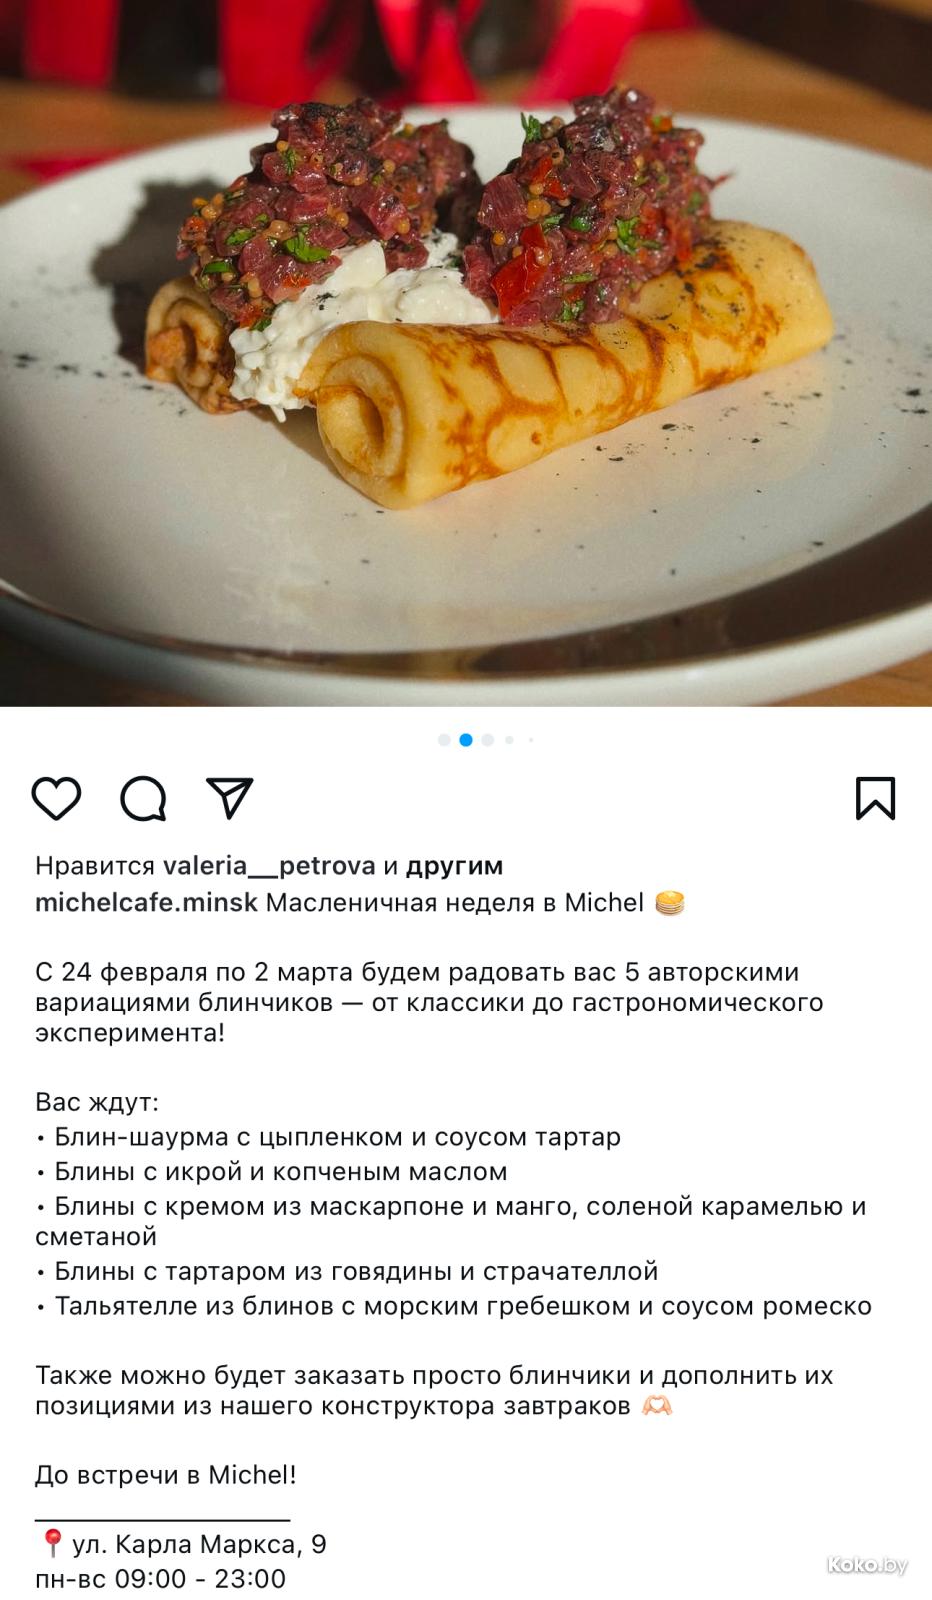Select the active second carousel dot
Image resolution: width=932 pixels, height=1600 pixels.
coord(466,740)
